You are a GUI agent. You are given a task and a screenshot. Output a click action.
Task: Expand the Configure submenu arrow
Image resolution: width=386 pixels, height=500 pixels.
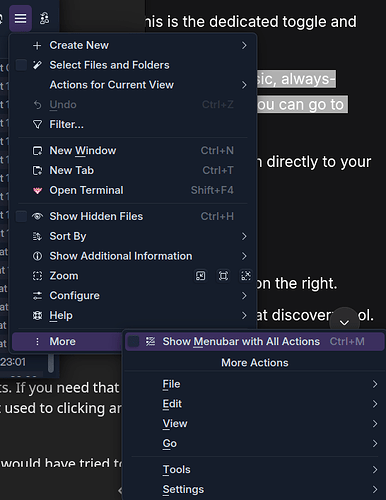[x=244, y=296]
